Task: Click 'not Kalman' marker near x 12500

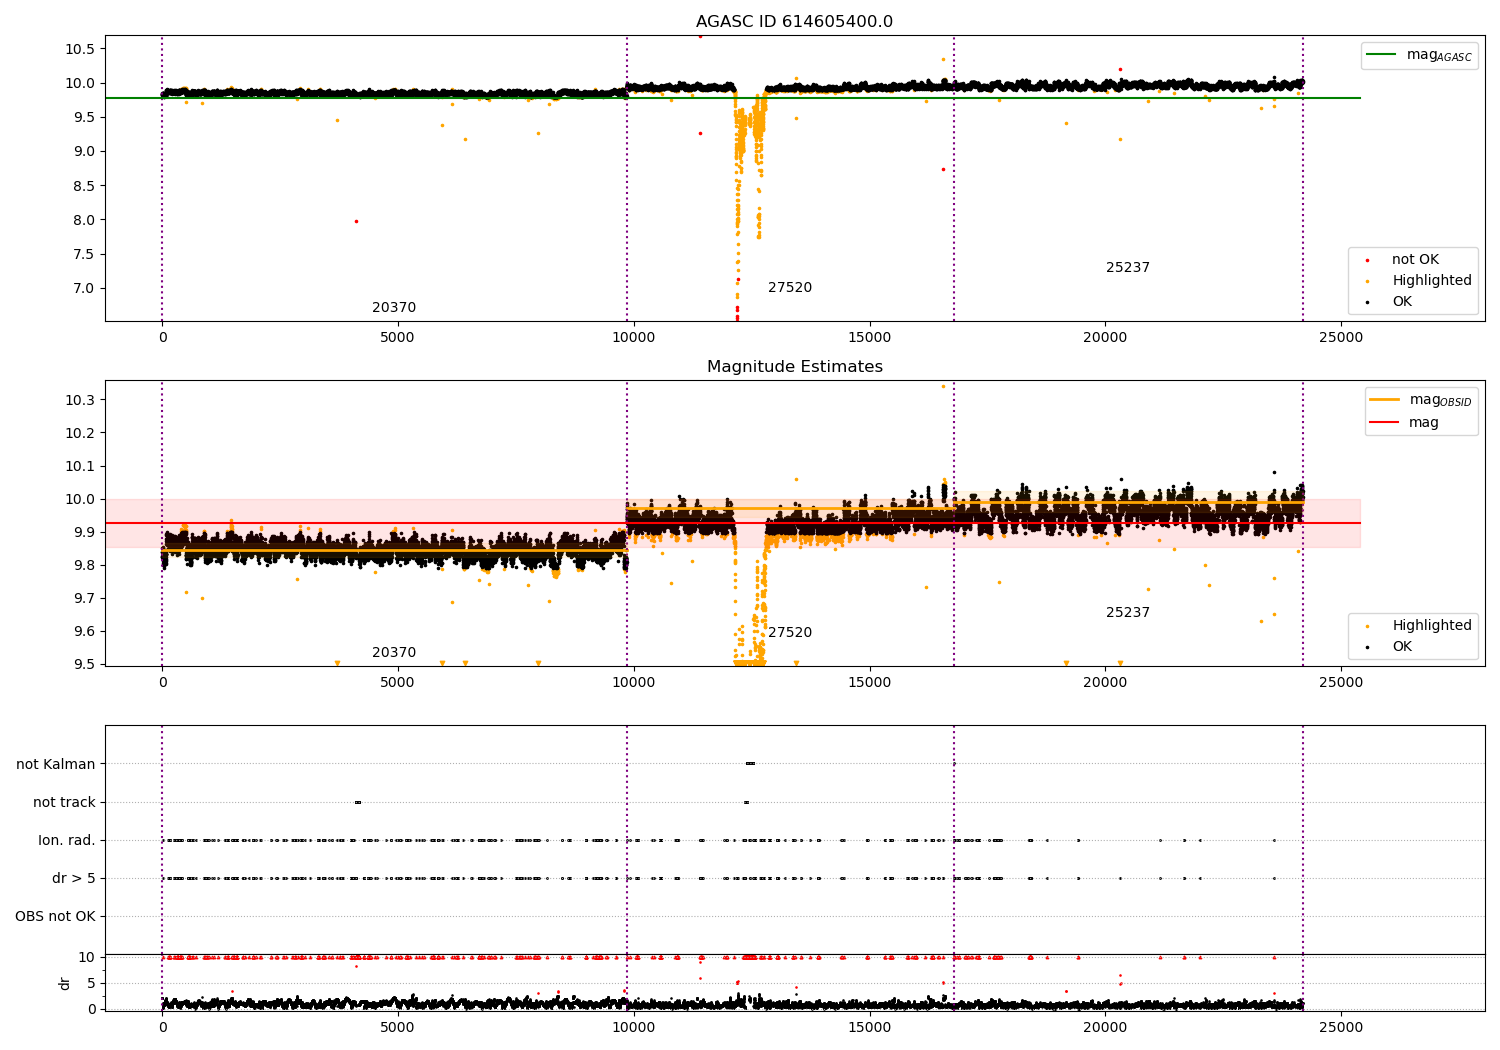Action: pos(750,764)
